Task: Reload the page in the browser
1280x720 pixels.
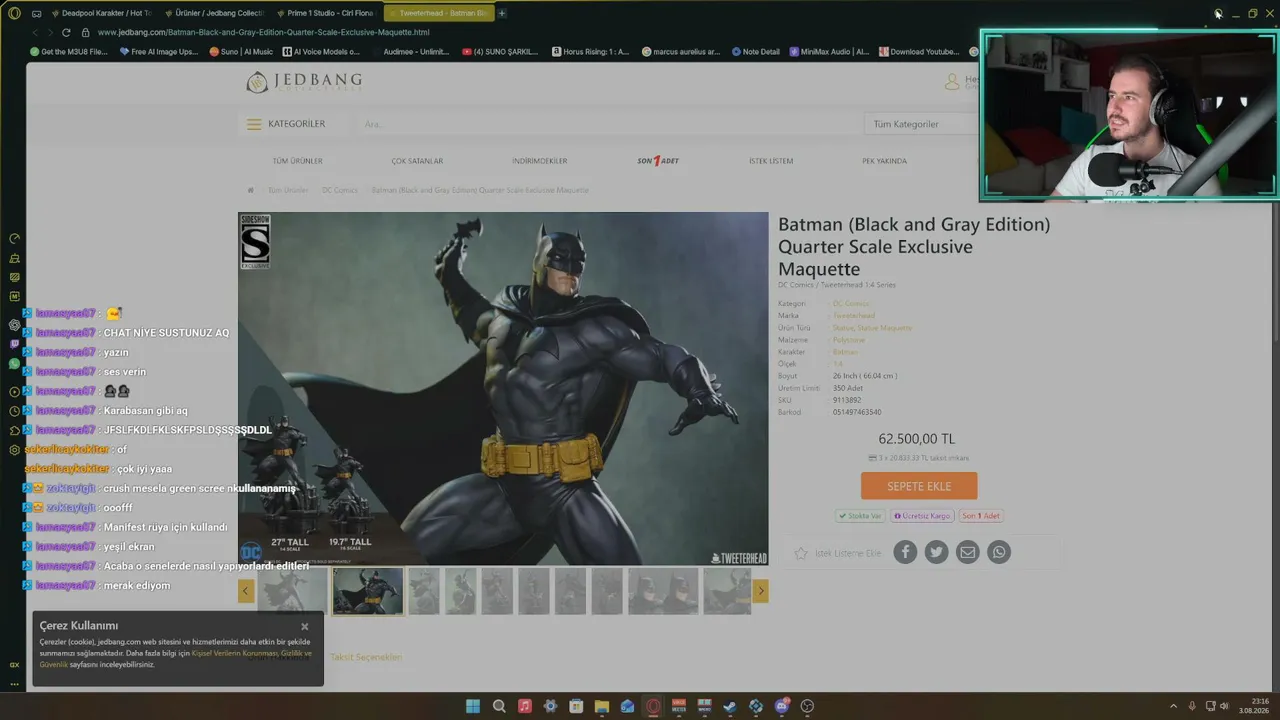Action: 66,32
